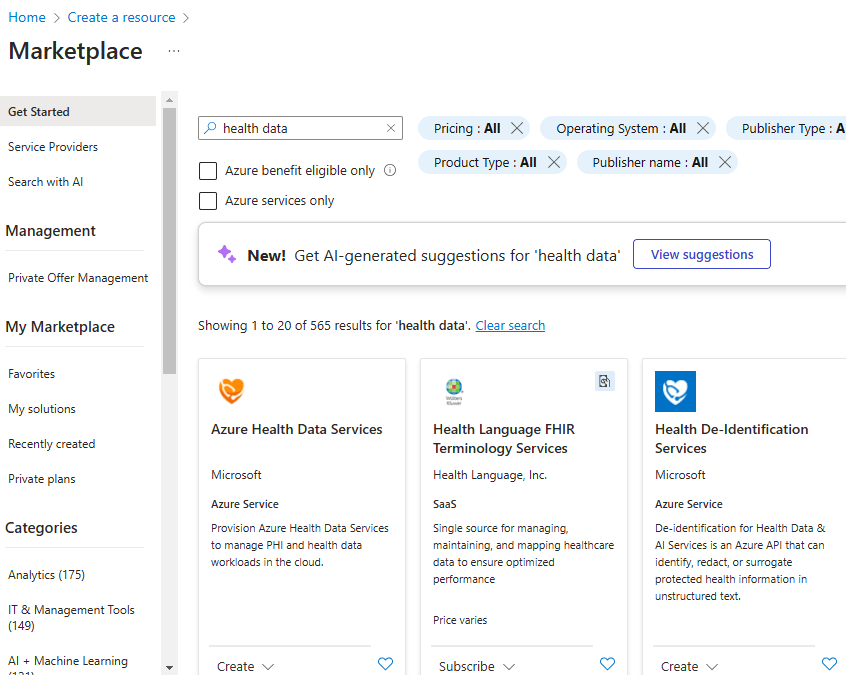846x675 pixels.
Task: Select Favorites under My Marketplace
Action: click(x=31, y=374)
